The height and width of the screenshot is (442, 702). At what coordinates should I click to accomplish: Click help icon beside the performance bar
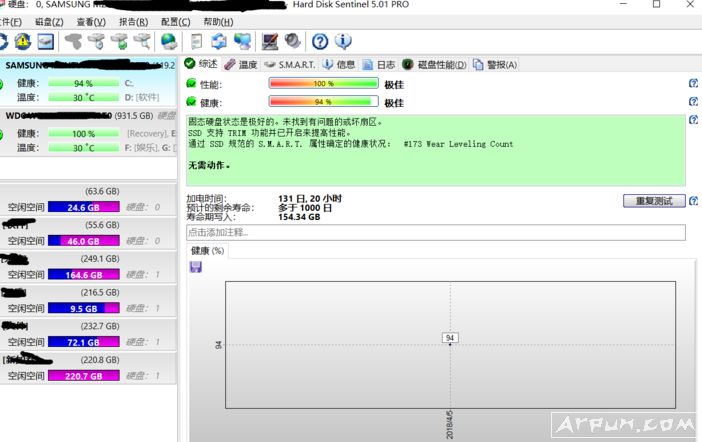(693, 84)
